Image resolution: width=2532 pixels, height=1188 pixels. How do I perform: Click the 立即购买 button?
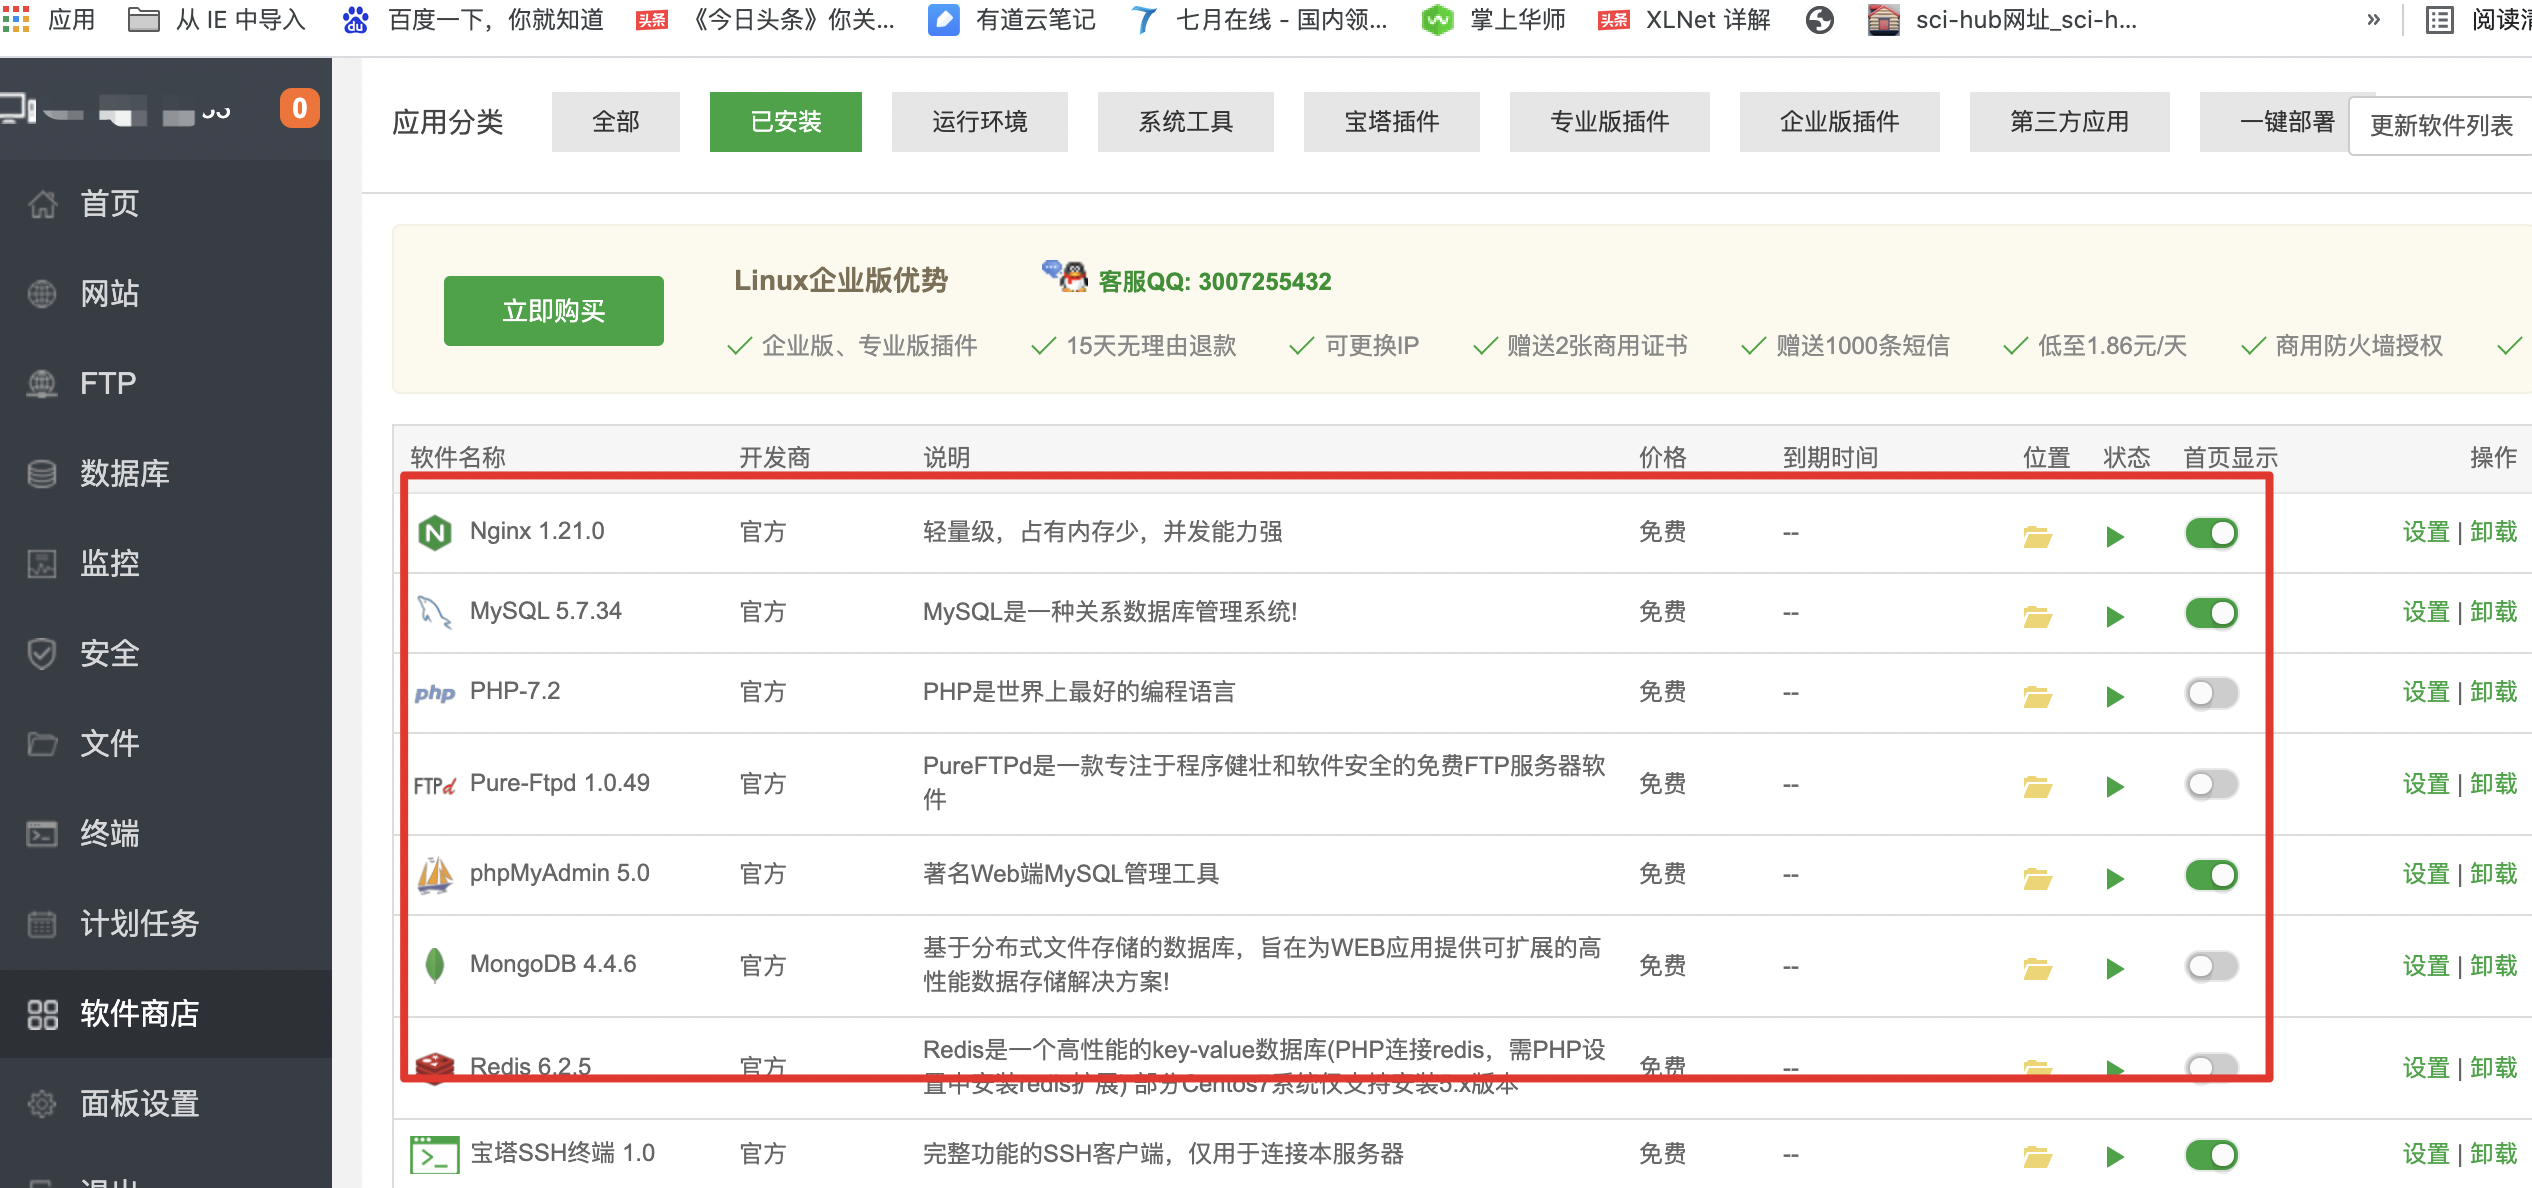(553, 311)
